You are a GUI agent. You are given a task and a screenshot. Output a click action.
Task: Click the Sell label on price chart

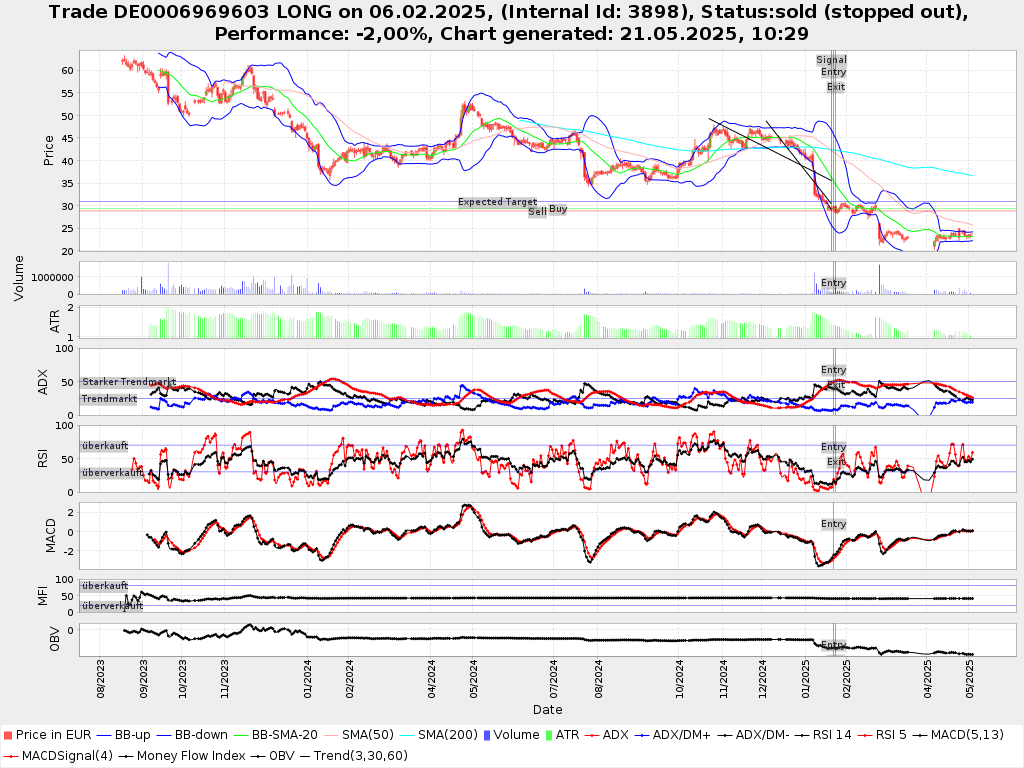pyautogui.click(x=537, y=212)
